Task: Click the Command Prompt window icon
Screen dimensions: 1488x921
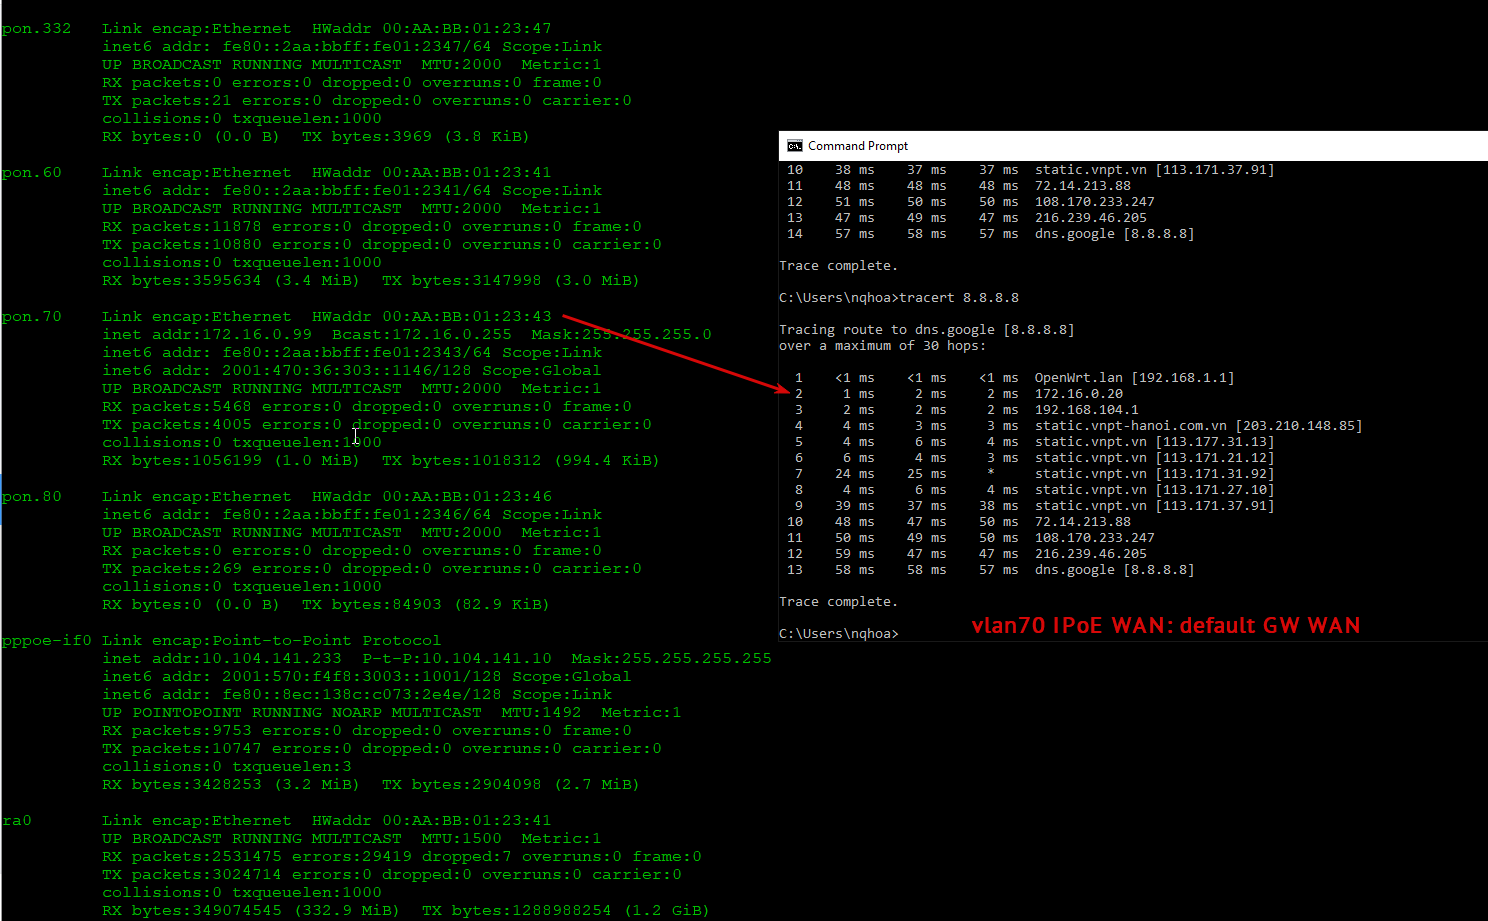Action: (795, 146)
